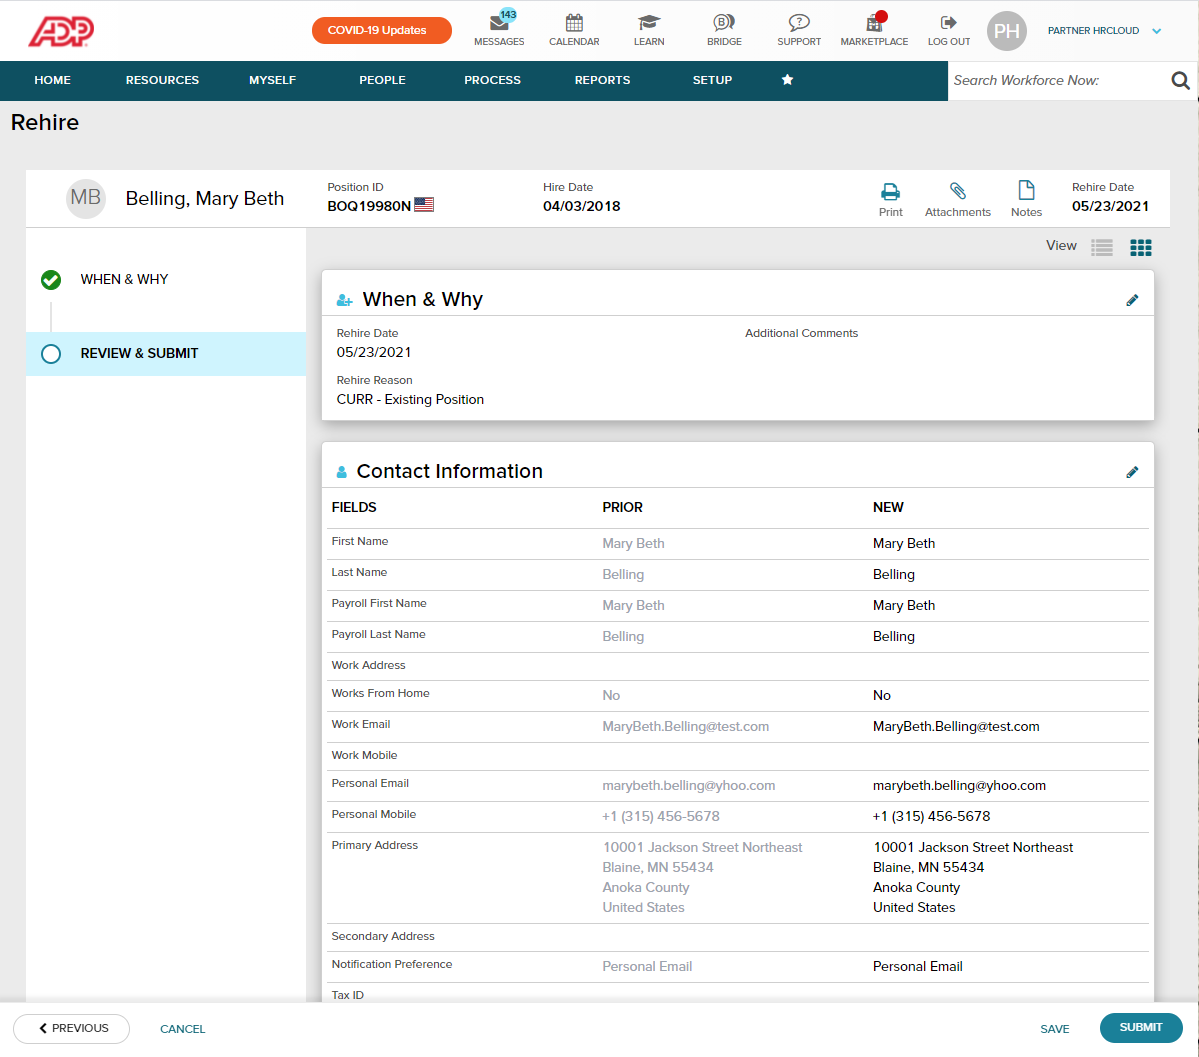Viewport: 1199px width, 1057px height.
Task: Edit the When & Why section
Action: click(1132, 299)
